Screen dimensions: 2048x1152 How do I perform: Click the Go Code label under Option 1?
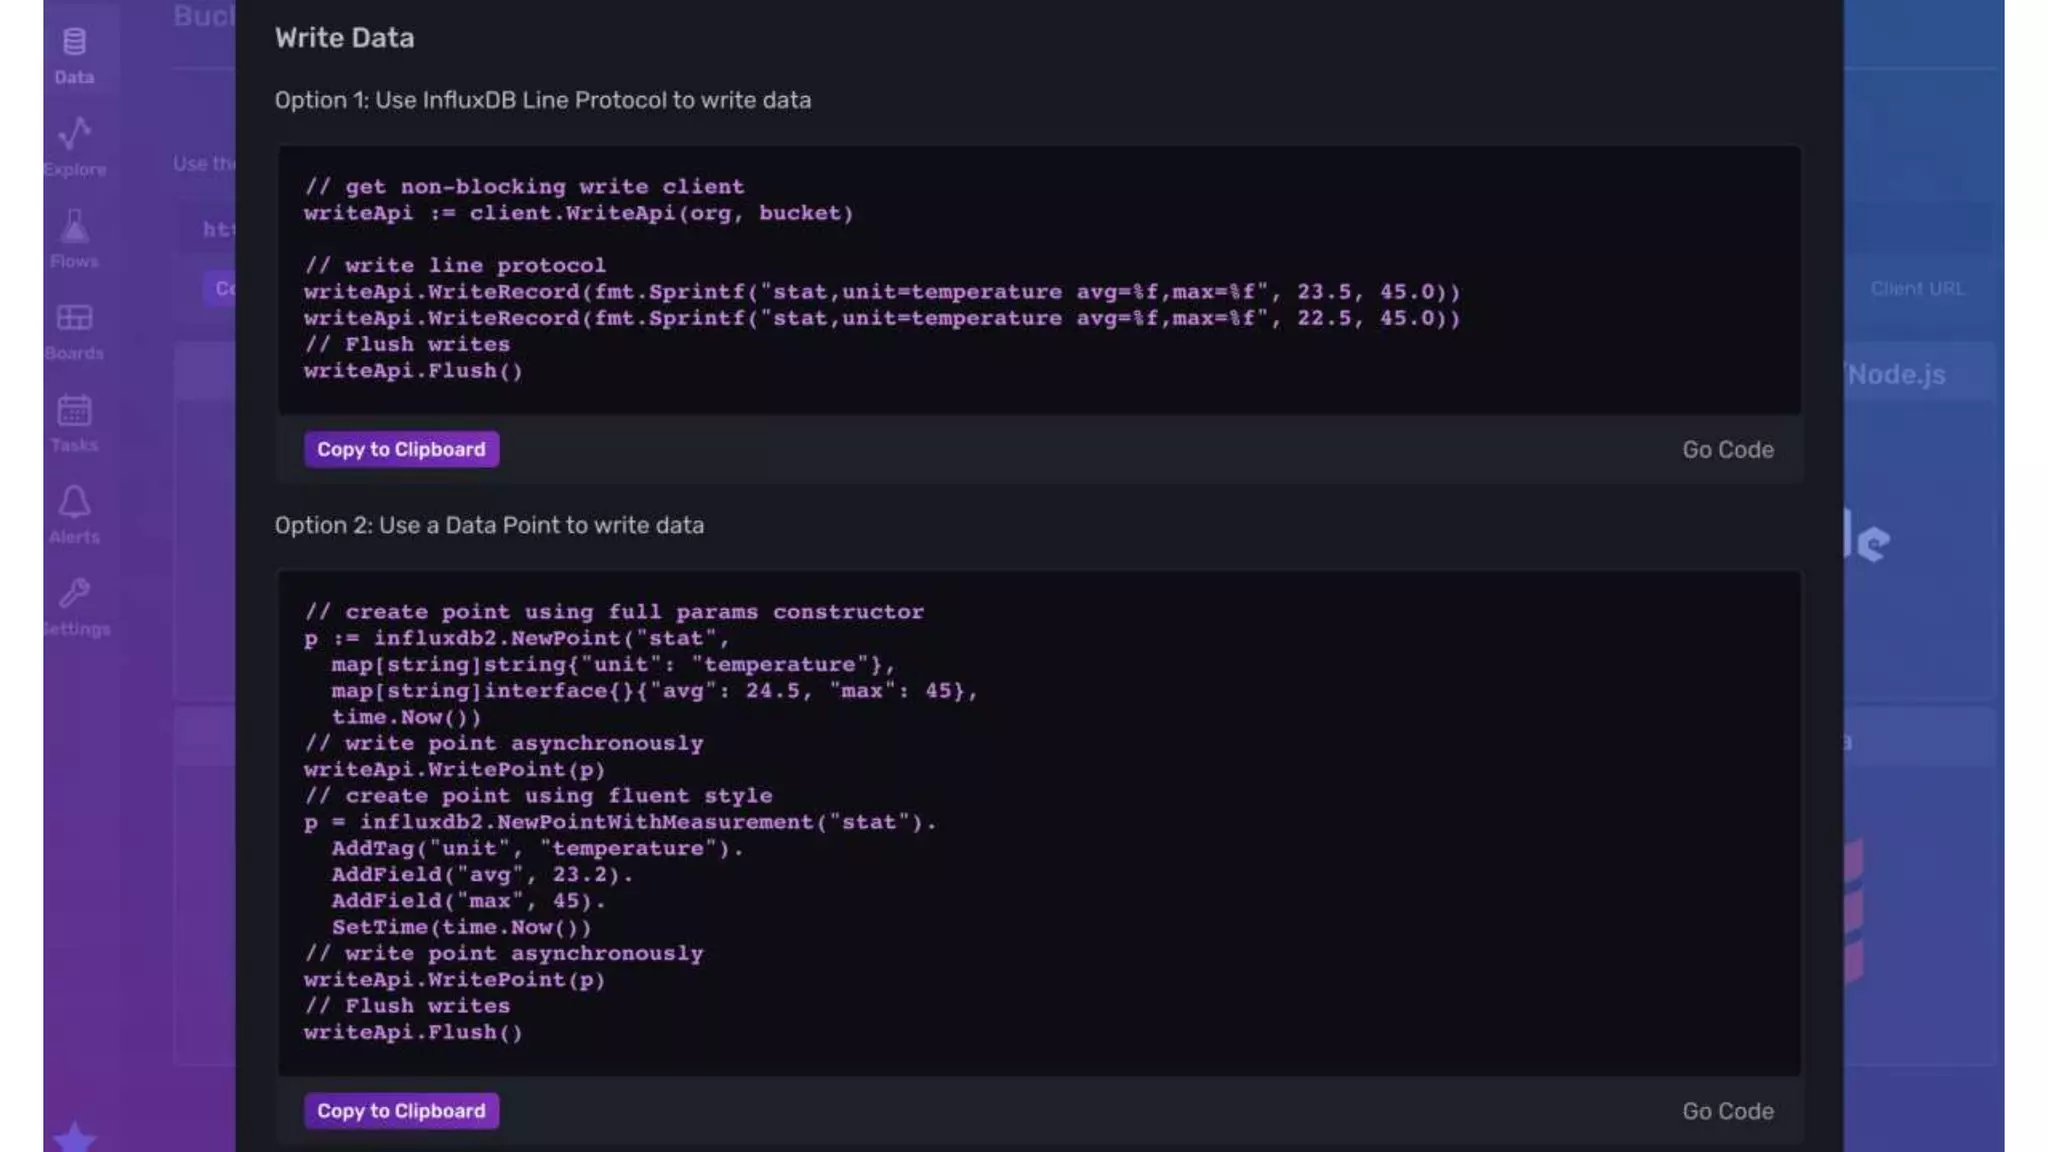1727,450
